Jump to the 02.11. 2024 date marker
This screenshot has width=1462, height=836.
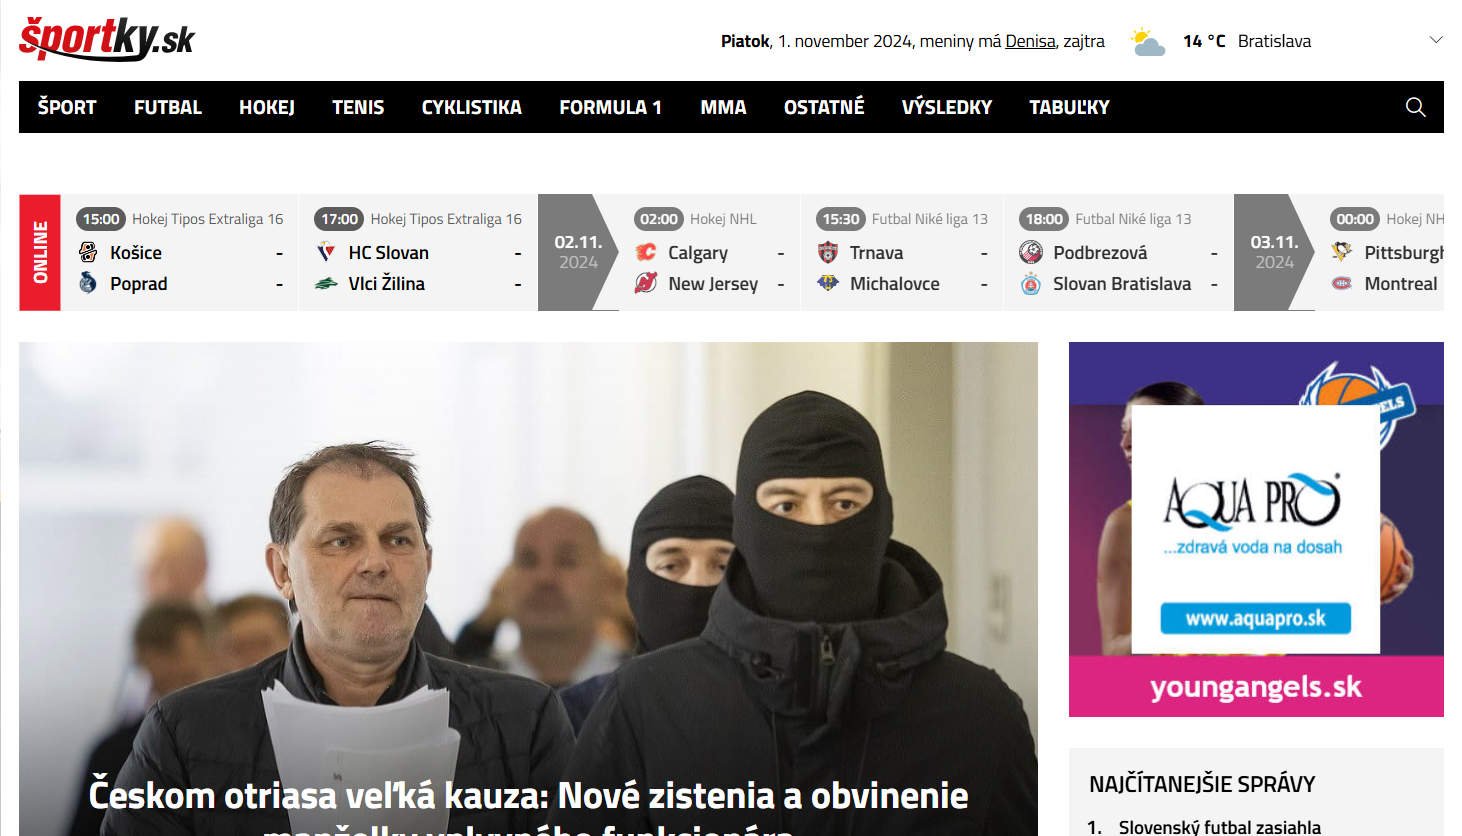point(577,253)
